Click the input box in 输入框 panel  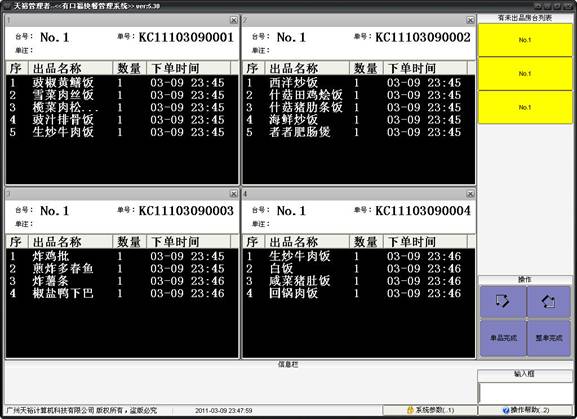tap(525, 393)
